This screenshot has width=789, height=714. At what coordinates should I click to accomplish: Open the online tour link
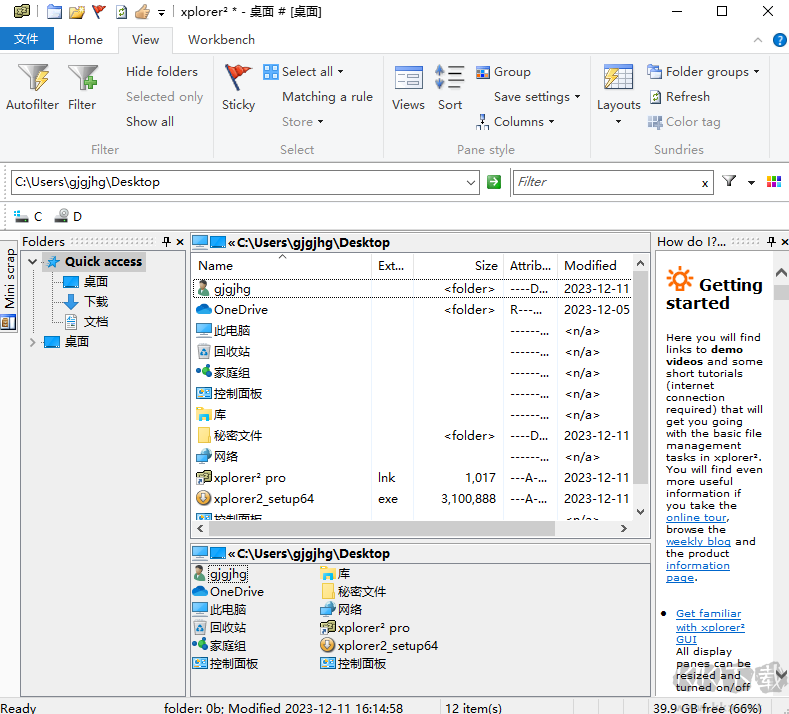coord(695,518)
